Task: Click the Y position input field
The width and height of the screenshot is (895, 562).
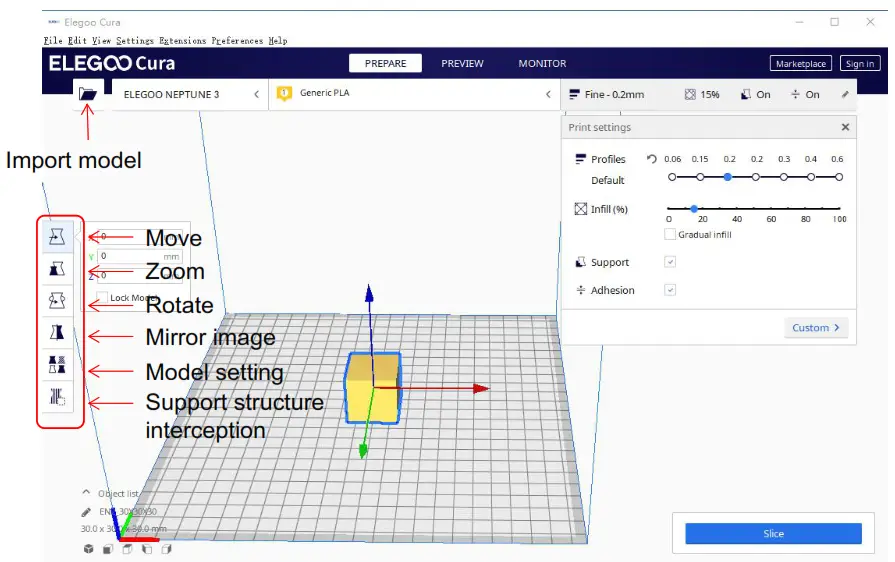Action: 140,256
